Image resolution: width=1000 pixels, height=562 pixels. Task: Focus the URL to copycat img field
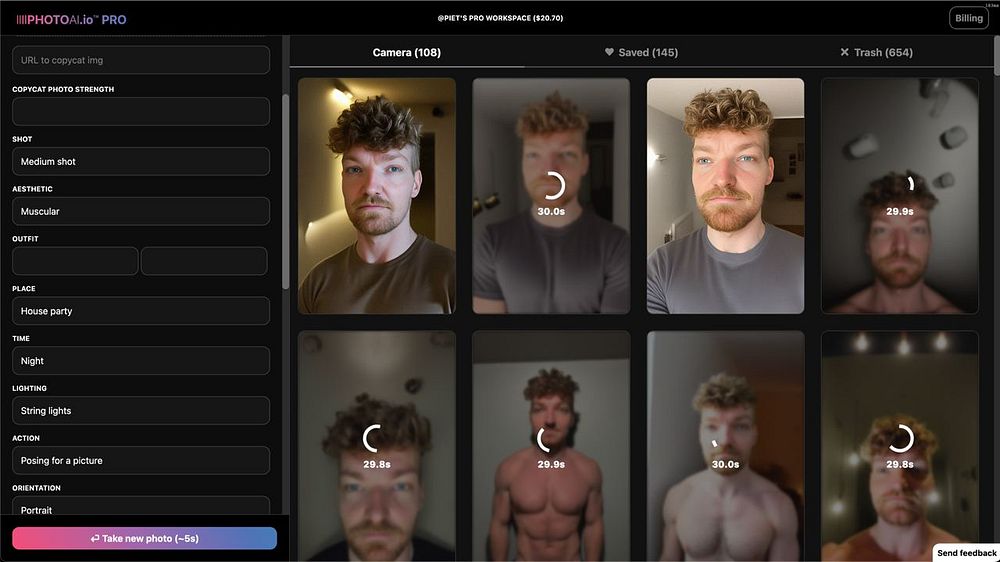point(141,60)
